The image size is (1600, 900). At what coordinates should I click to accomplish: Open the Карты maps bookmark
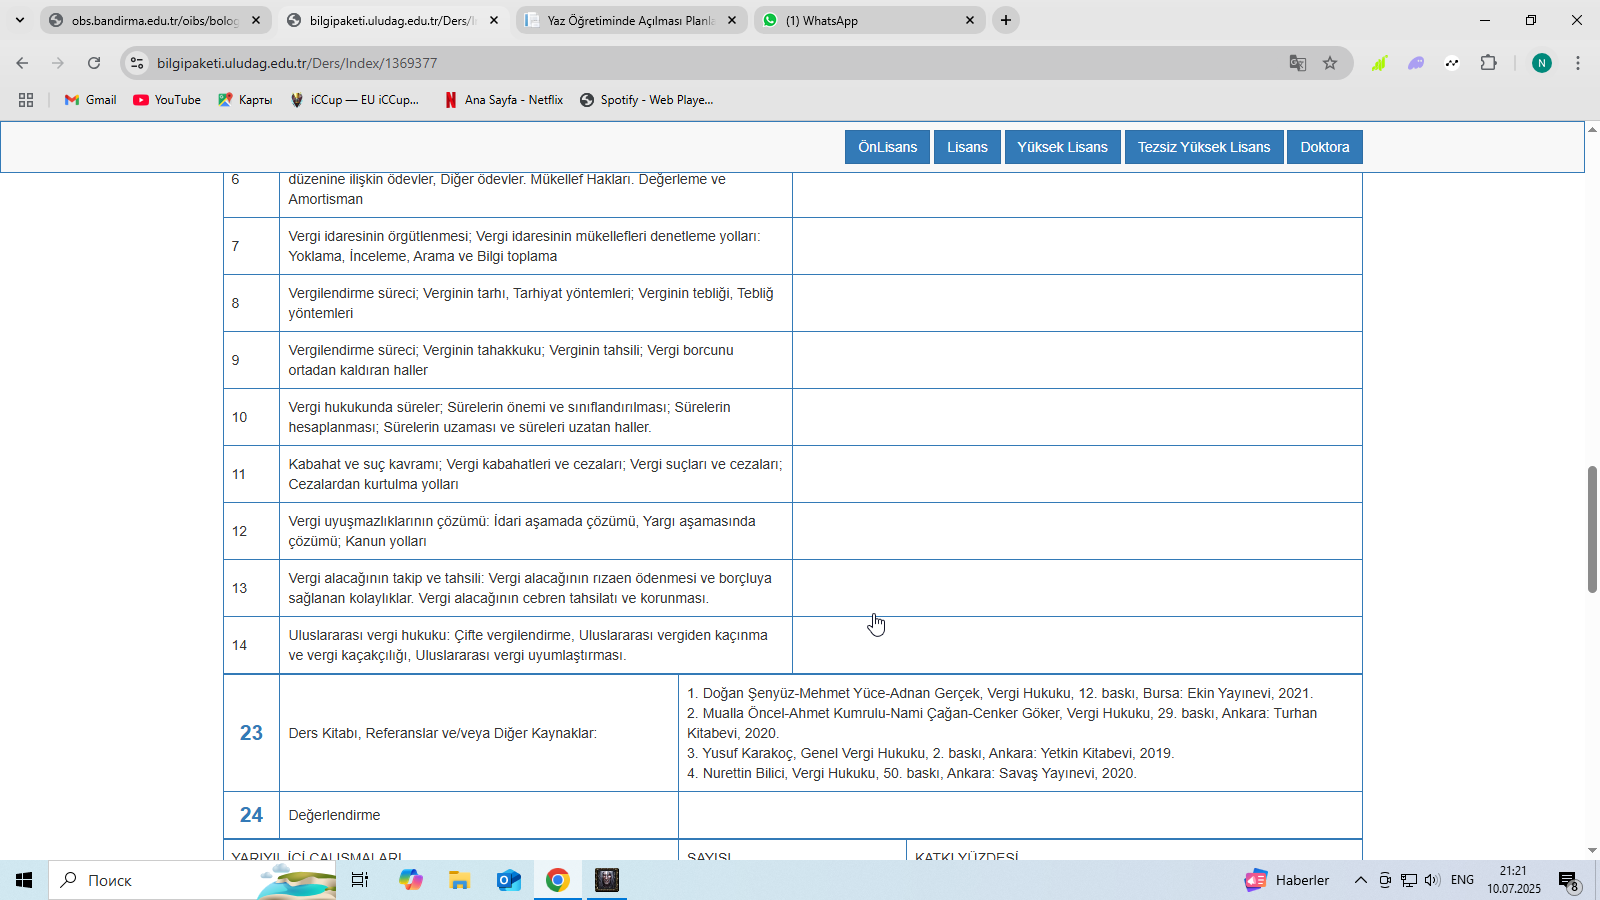coord(245,100)
